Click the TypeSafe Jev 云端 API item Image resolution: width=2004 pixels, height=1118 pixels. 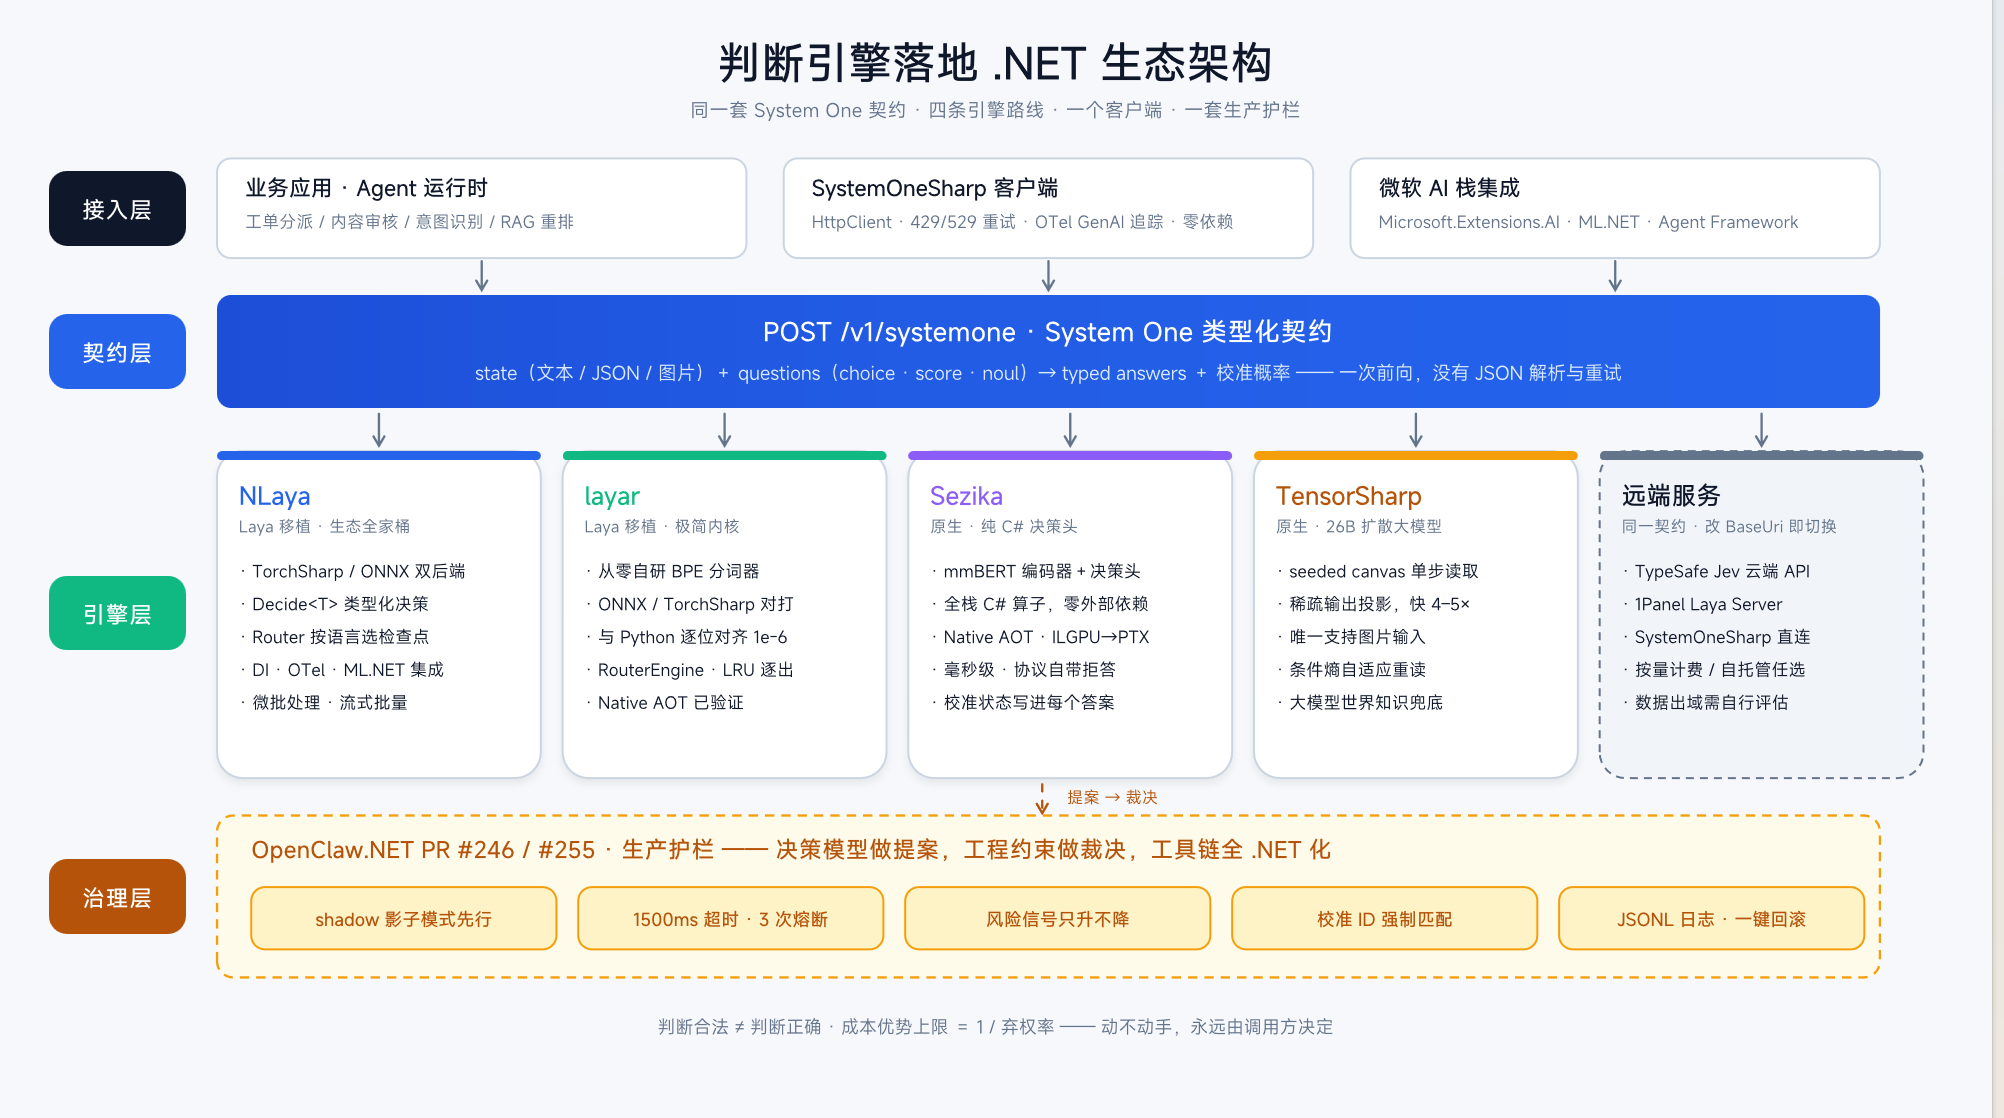(1721, 571)
